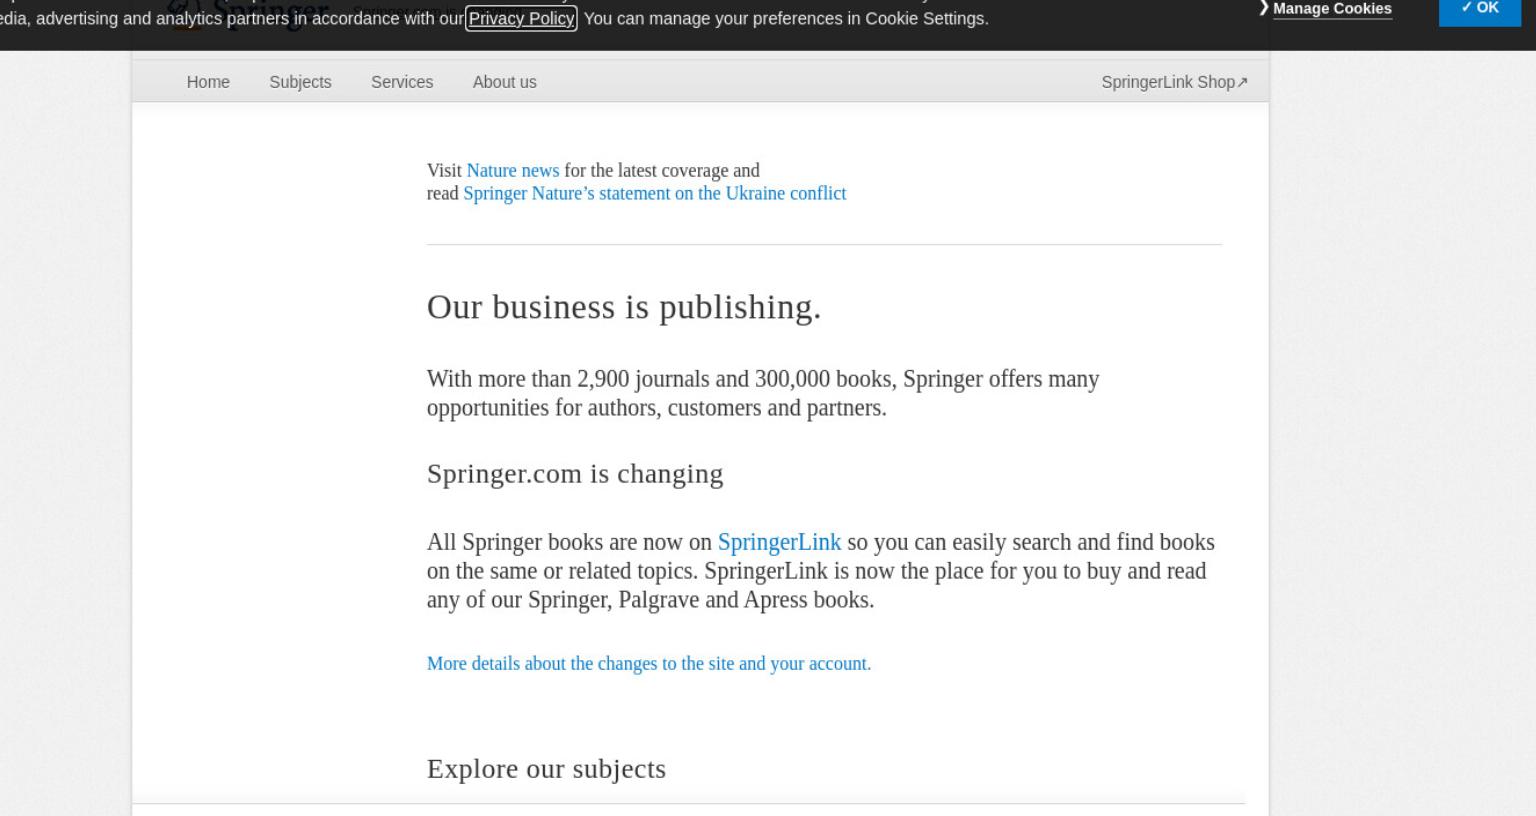Click the 'Explore our subjects' heading
The image size is (1536, 816).
point(546,769)
